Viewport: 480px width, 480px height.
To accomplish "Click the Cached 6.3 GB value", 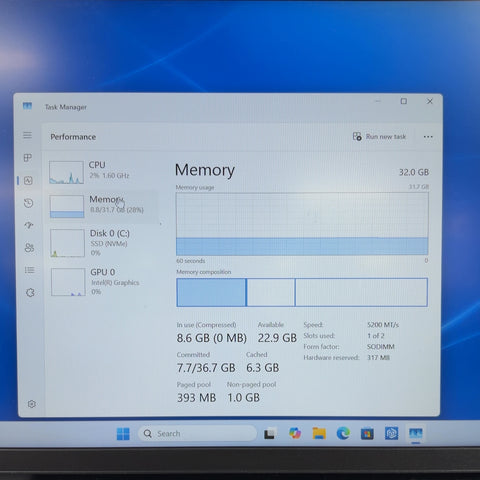I will click(x=263, y=368).
